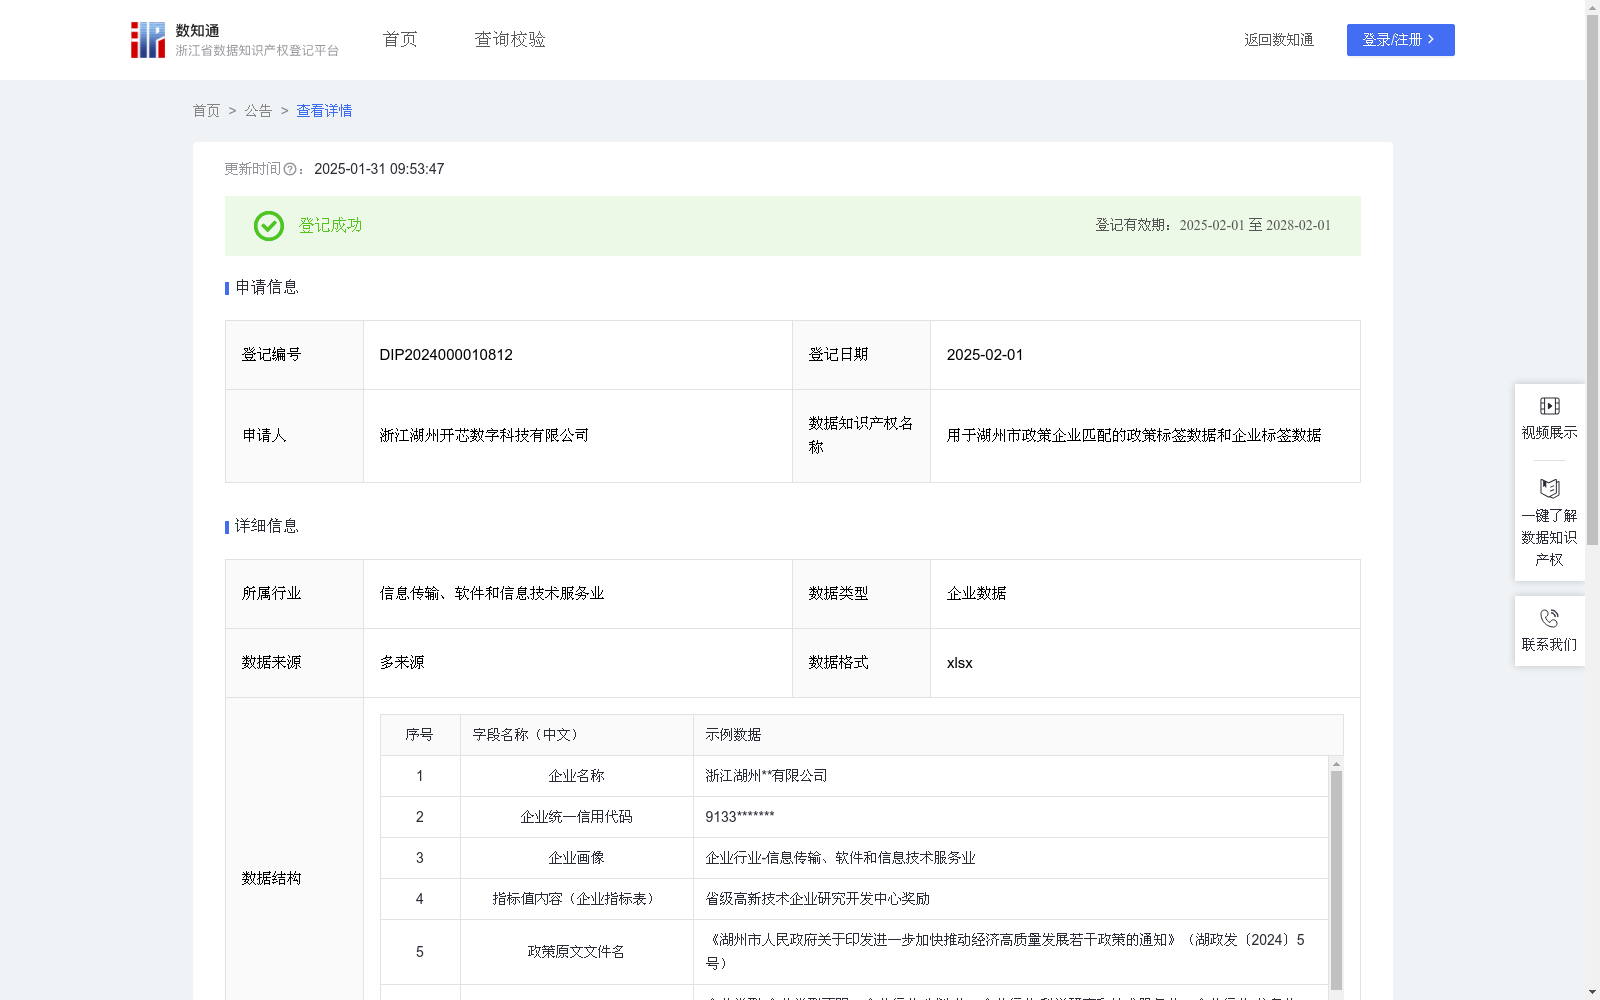Go to 首页 in the top navigation
Viewport: 1600px width, 1000px height.
click(x=400, y=39)
